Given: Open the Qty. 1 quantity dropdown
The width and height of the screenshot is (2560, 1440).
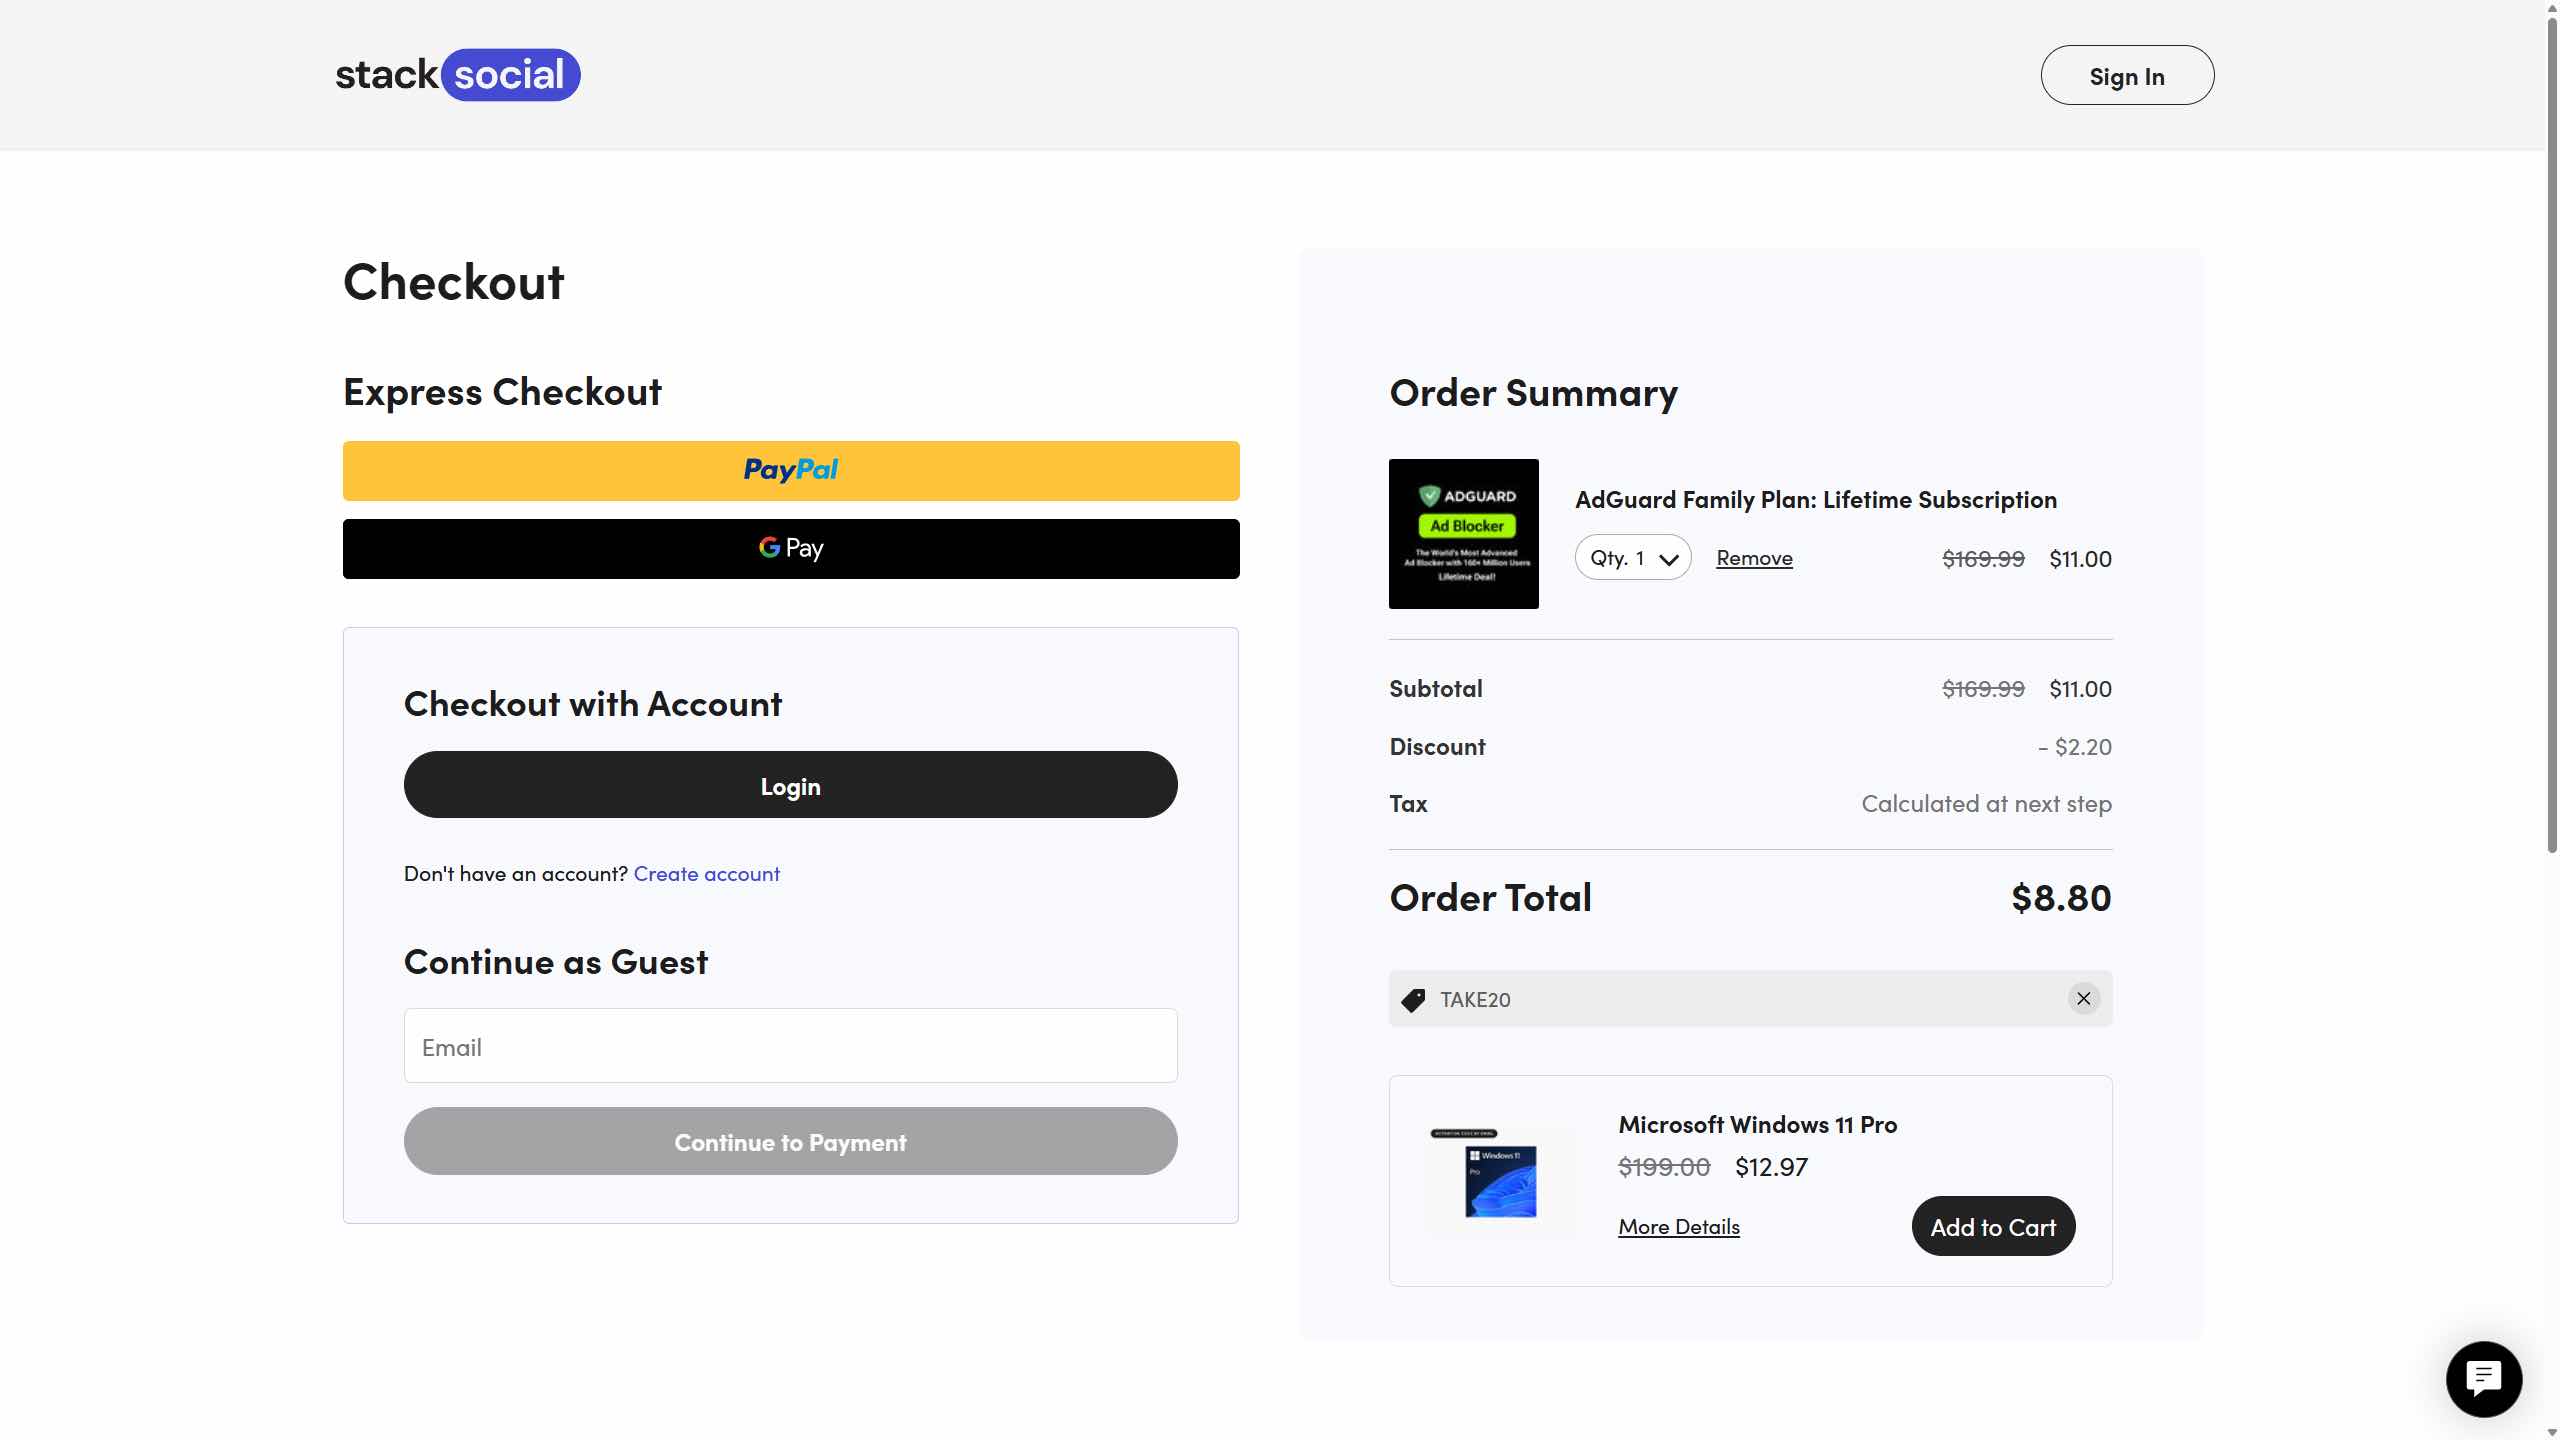Looking at the screenshot, I should click(x=1632, y=558).
